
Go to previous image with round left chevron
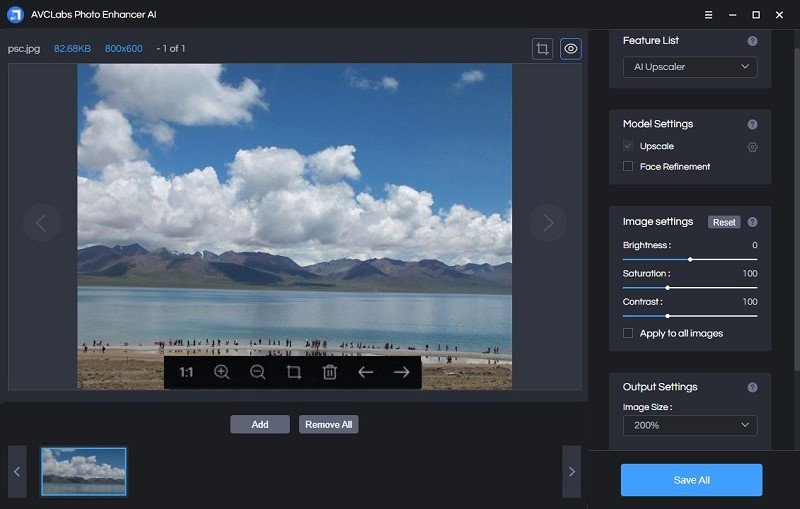point(41,223)
